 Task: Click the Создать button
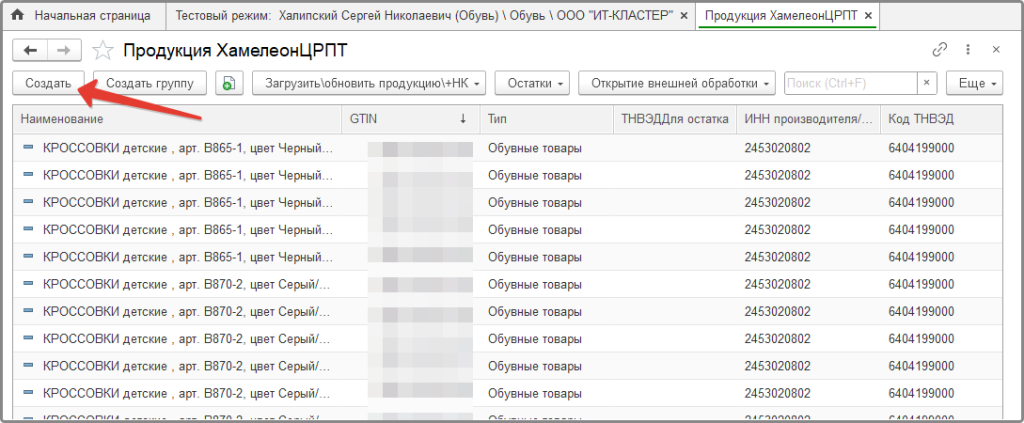click(48, 84)
